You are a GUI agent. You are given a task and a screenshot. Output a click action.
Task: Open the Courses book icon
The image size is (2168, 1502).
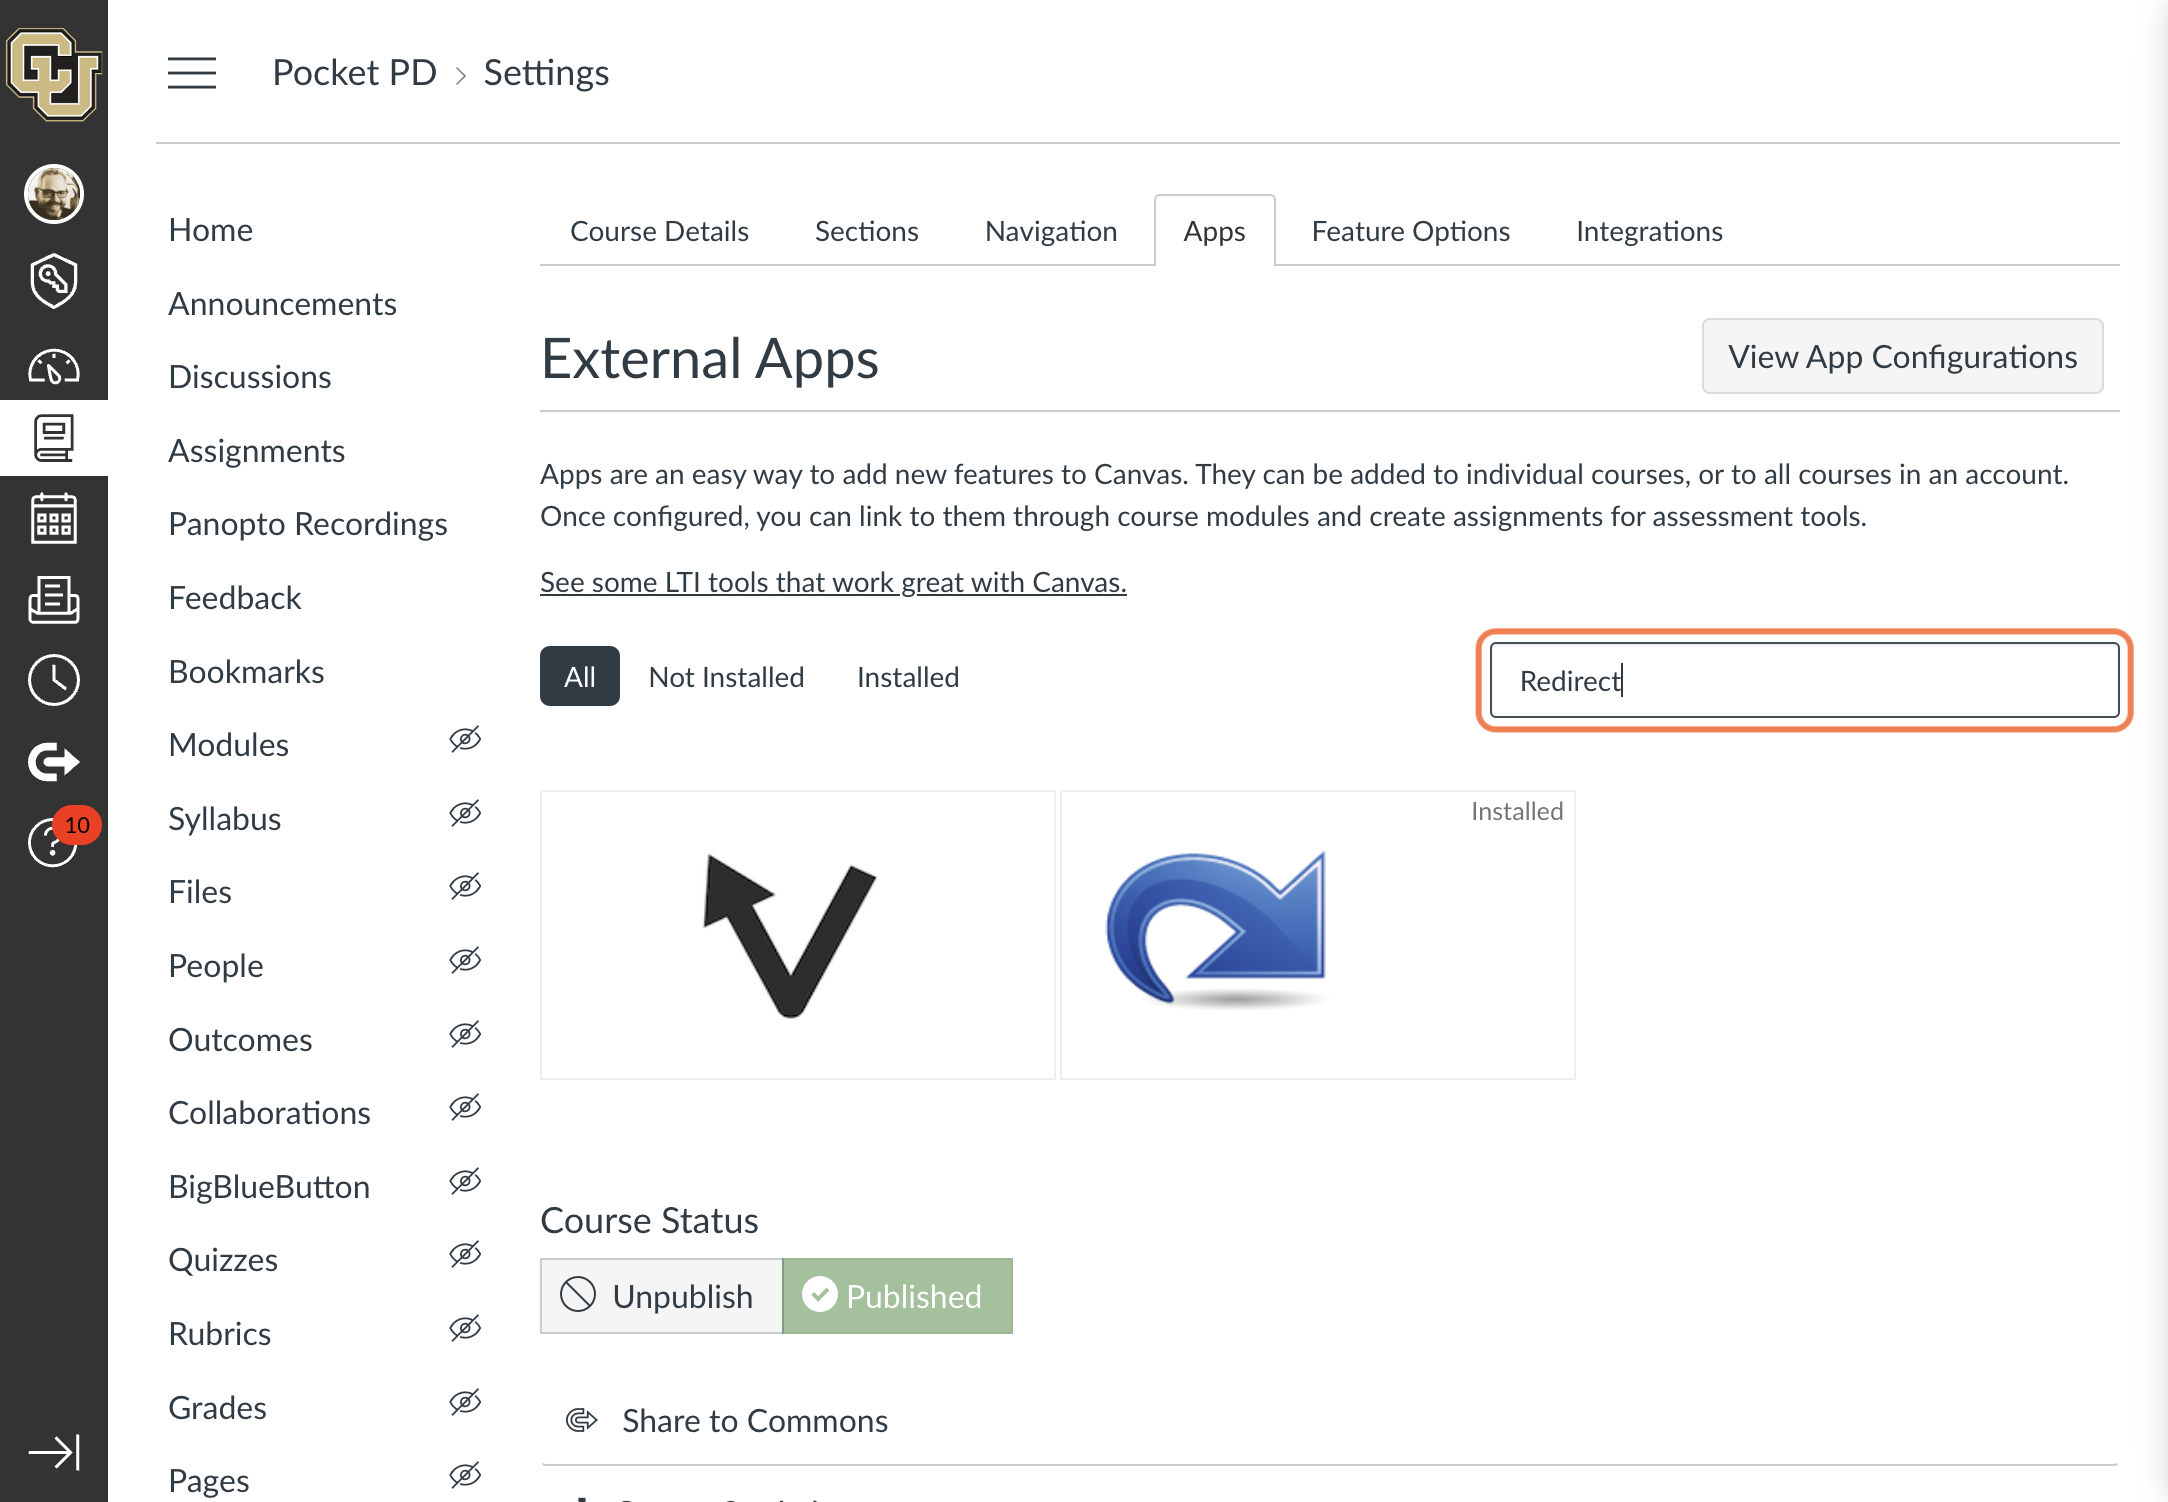(53, 438)
